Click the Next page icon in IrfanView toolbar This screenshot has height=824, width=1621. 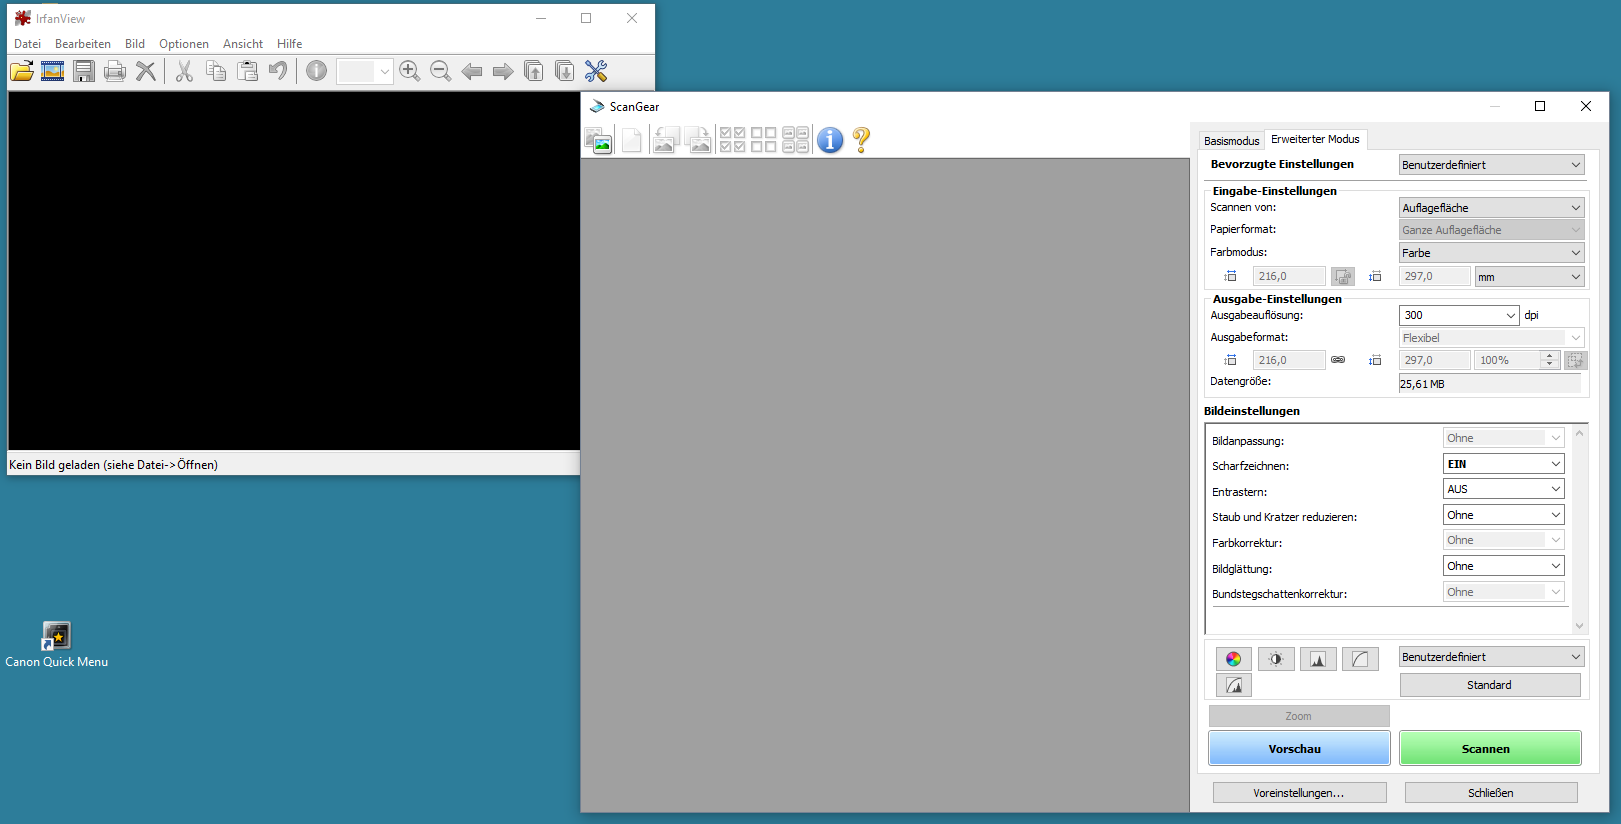tap(565, 71)
